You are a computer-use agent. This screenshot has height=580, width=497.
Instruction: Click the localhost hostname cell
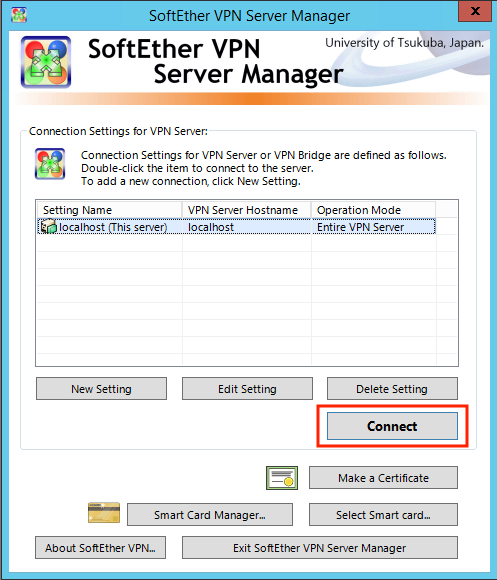[x=247, y=227]
